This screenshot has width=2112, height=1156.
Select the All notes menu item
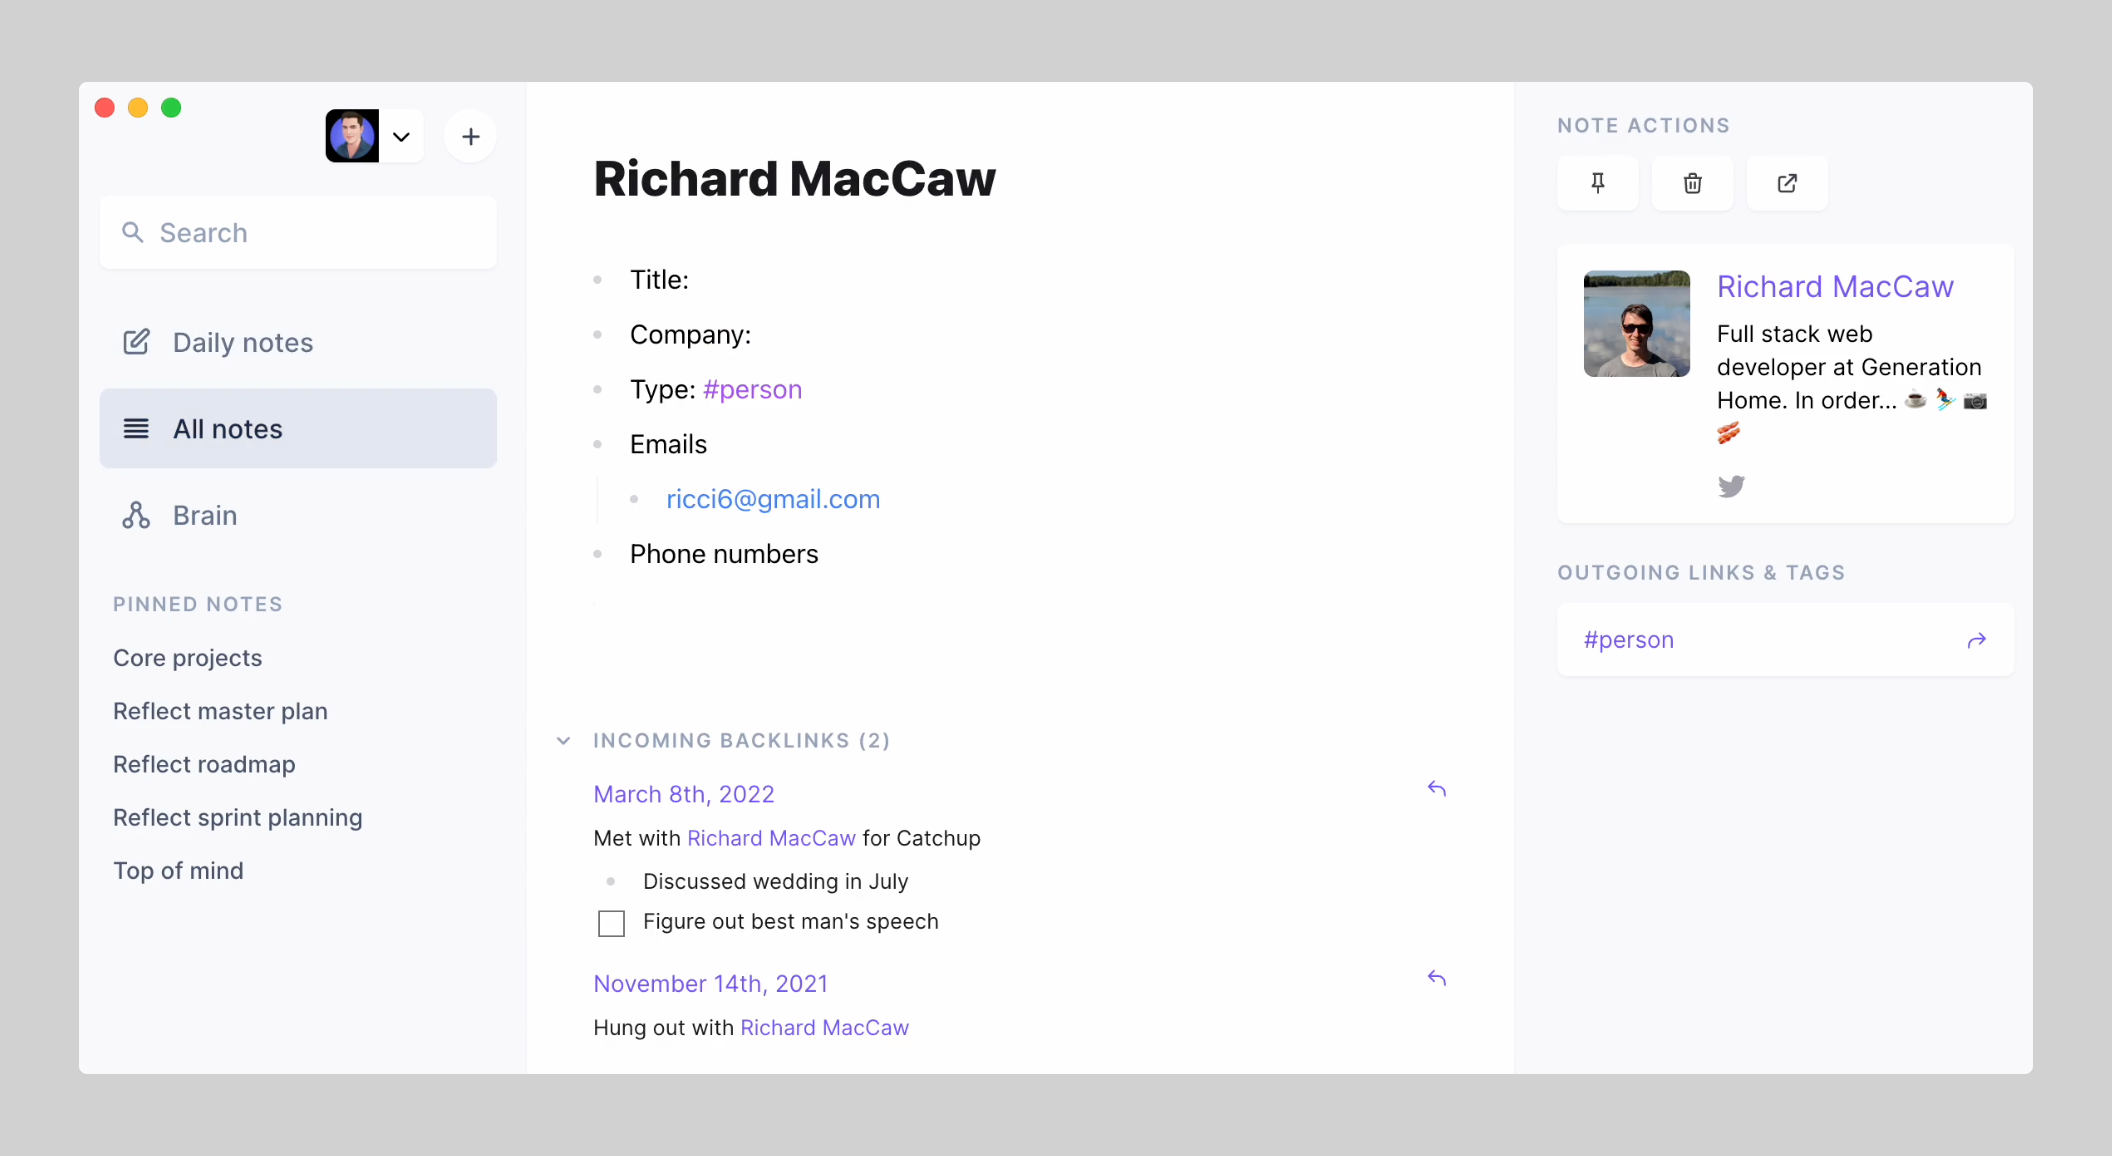point(297,429)
